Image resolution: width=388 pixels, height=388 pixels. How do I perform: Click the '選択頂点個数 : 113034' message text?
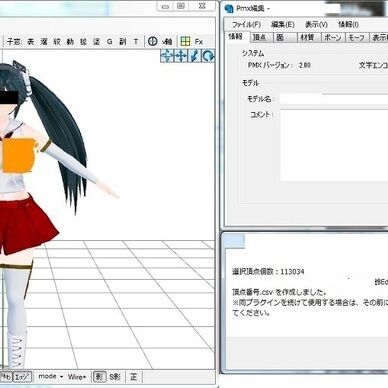click(x=268, y=272)
